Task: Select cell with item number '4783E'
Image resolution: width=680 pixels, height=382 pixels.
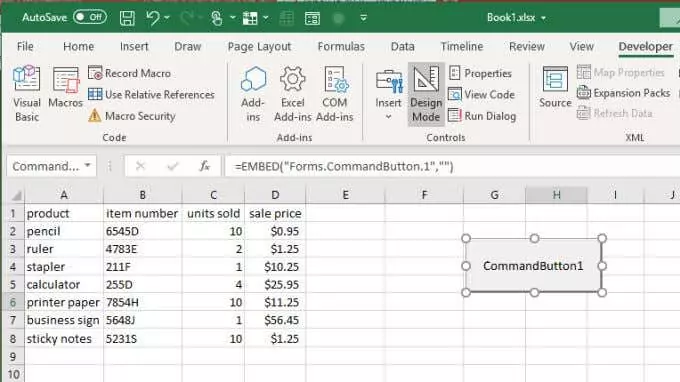Action: (143, 249)
